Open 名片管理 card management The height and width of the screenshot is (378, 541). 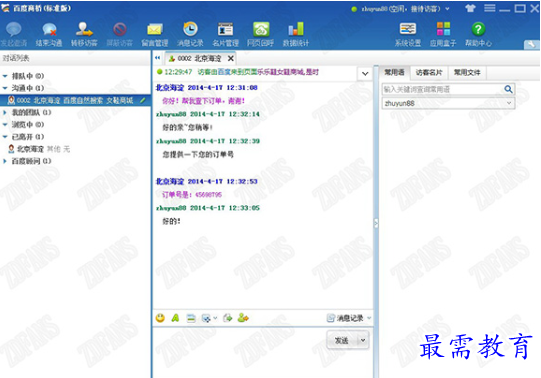coord(225,34)
